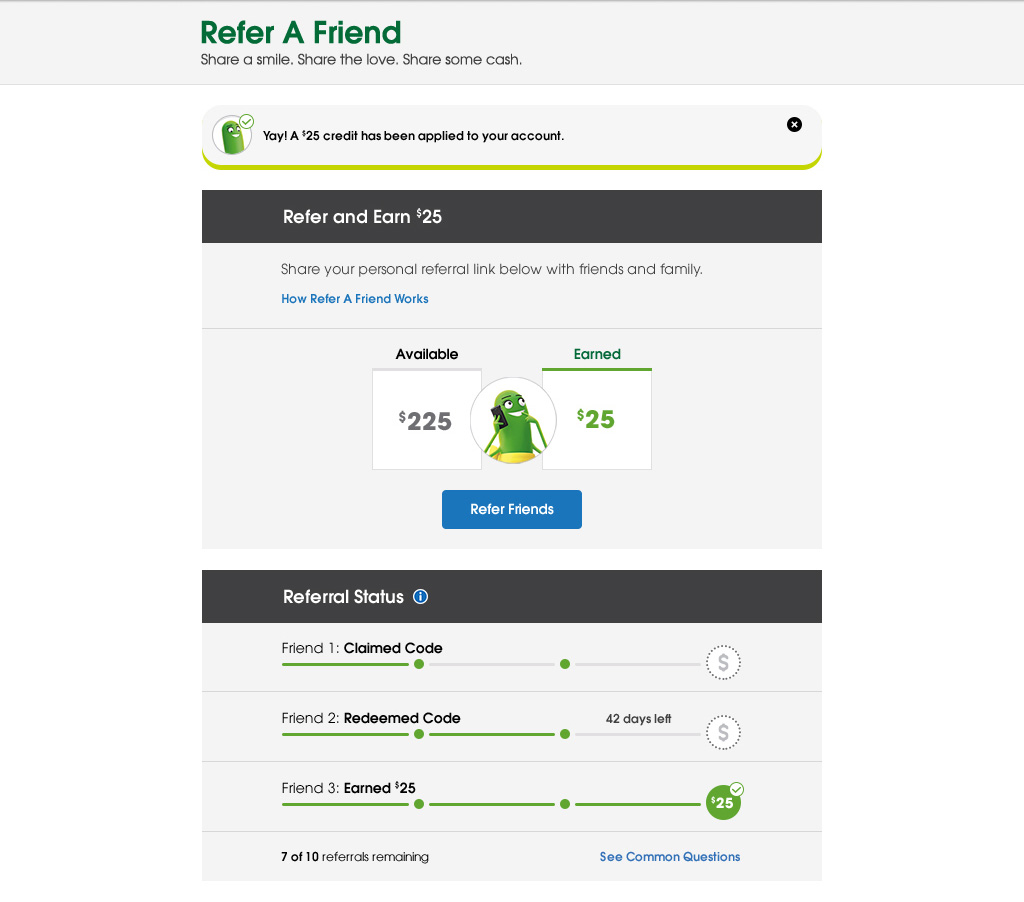
Task: Click second progress dot on Friend 2 tracker
Action: [565, 734]
